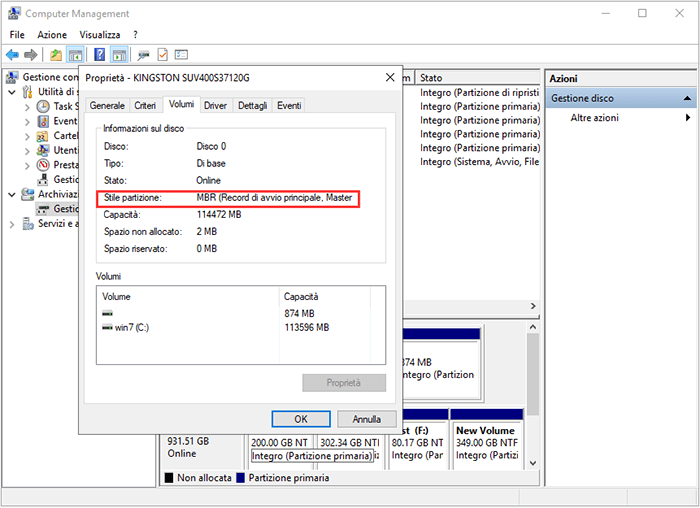
Task: Click the Capacità column header
Action: 325,296
